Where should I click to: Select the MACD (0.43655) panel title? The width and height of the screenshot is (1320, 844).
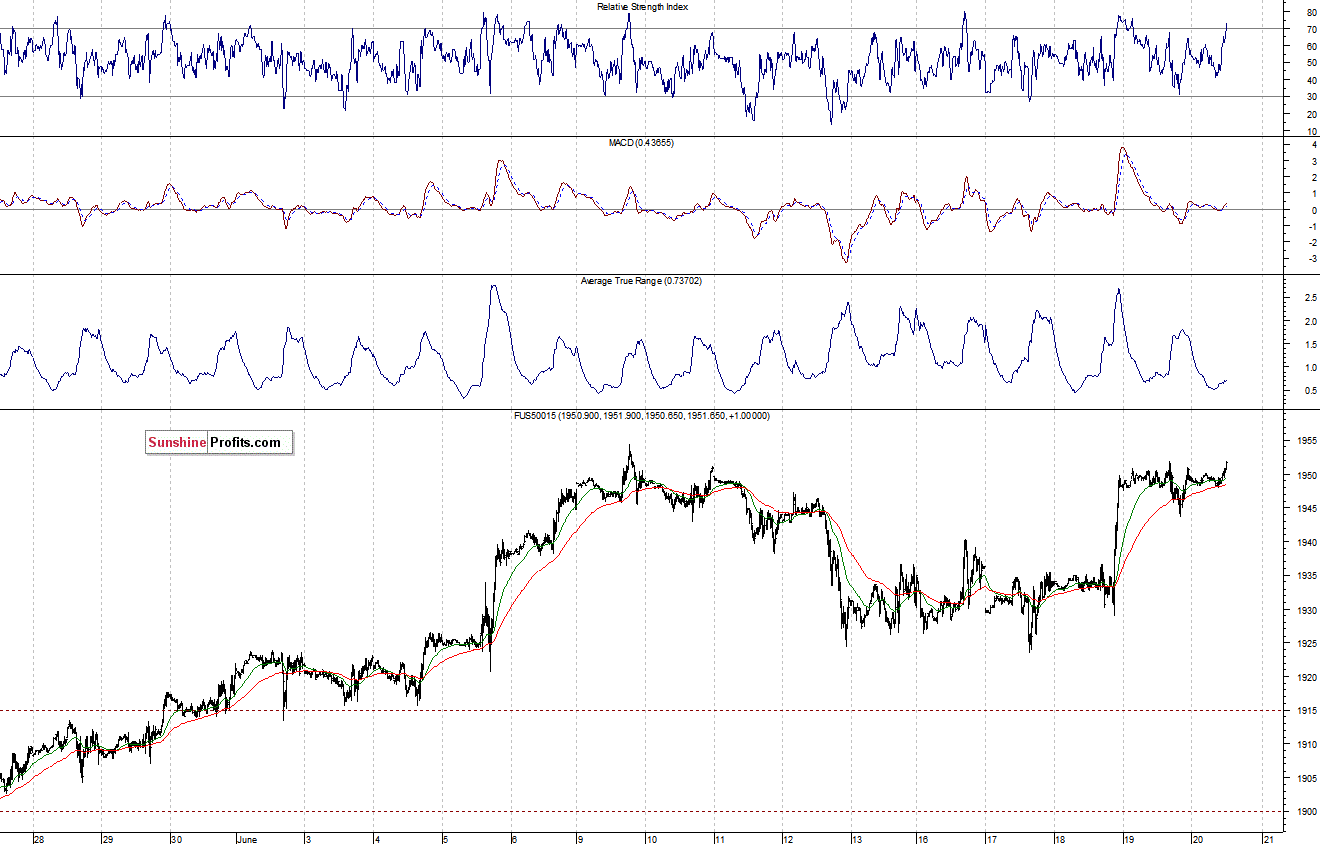641,143
